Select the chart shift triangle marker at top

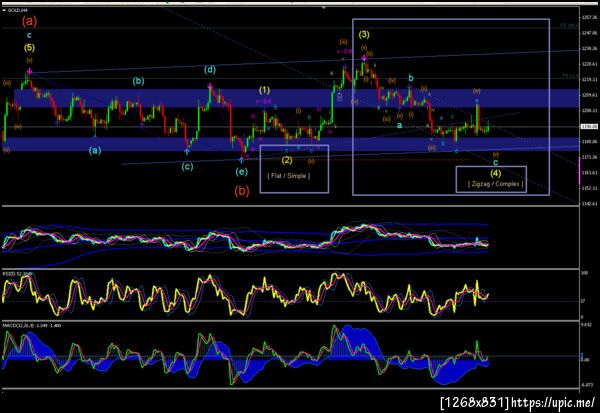(324, 7)
